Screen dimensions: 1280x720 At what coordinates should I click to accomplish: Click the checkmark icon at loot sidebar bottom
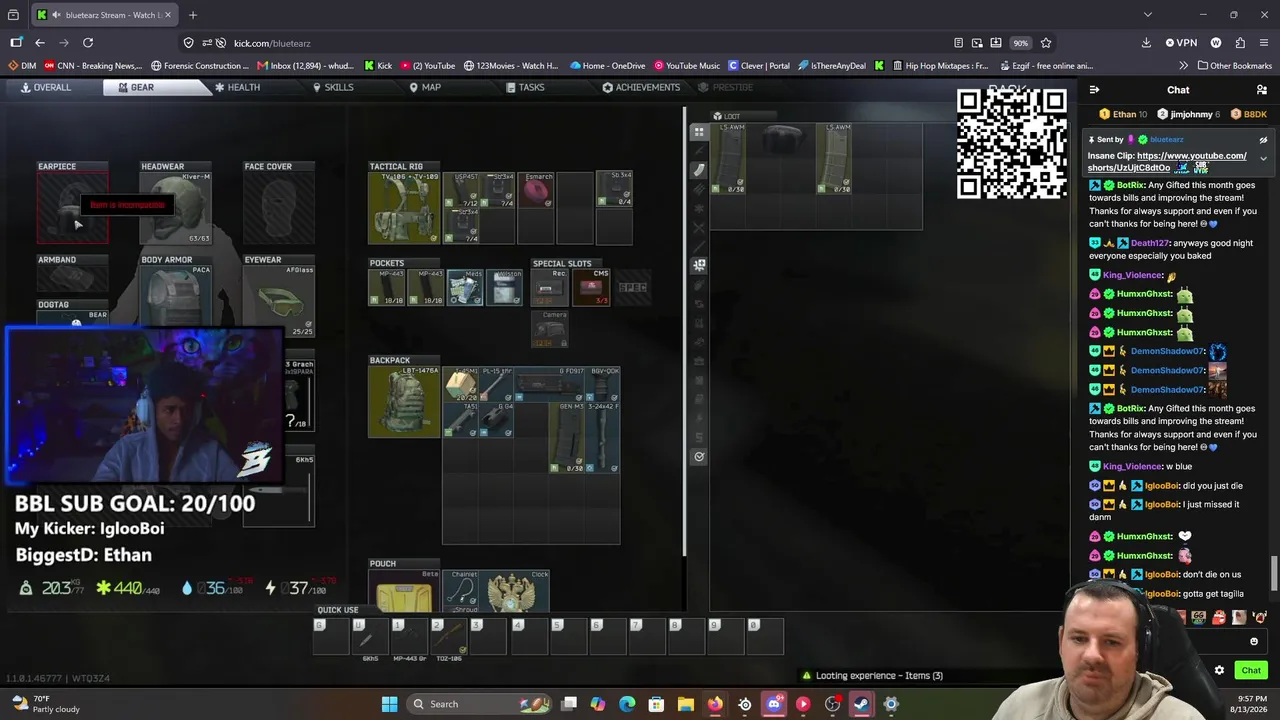pos(699,456)
